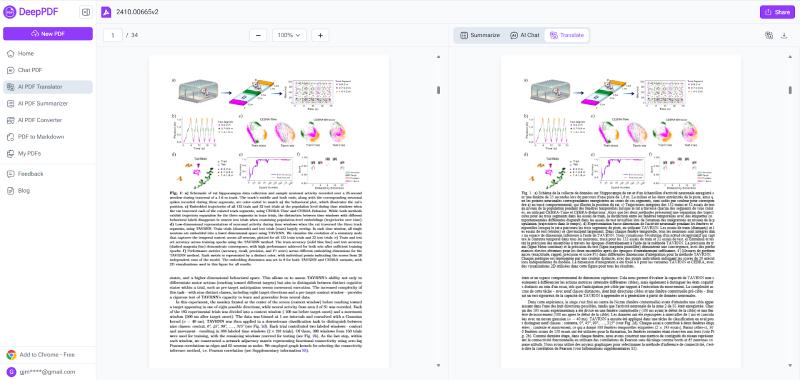Click the PDF file icon beside the filename
Screen dimensions: 800x380
coord(106,12)
